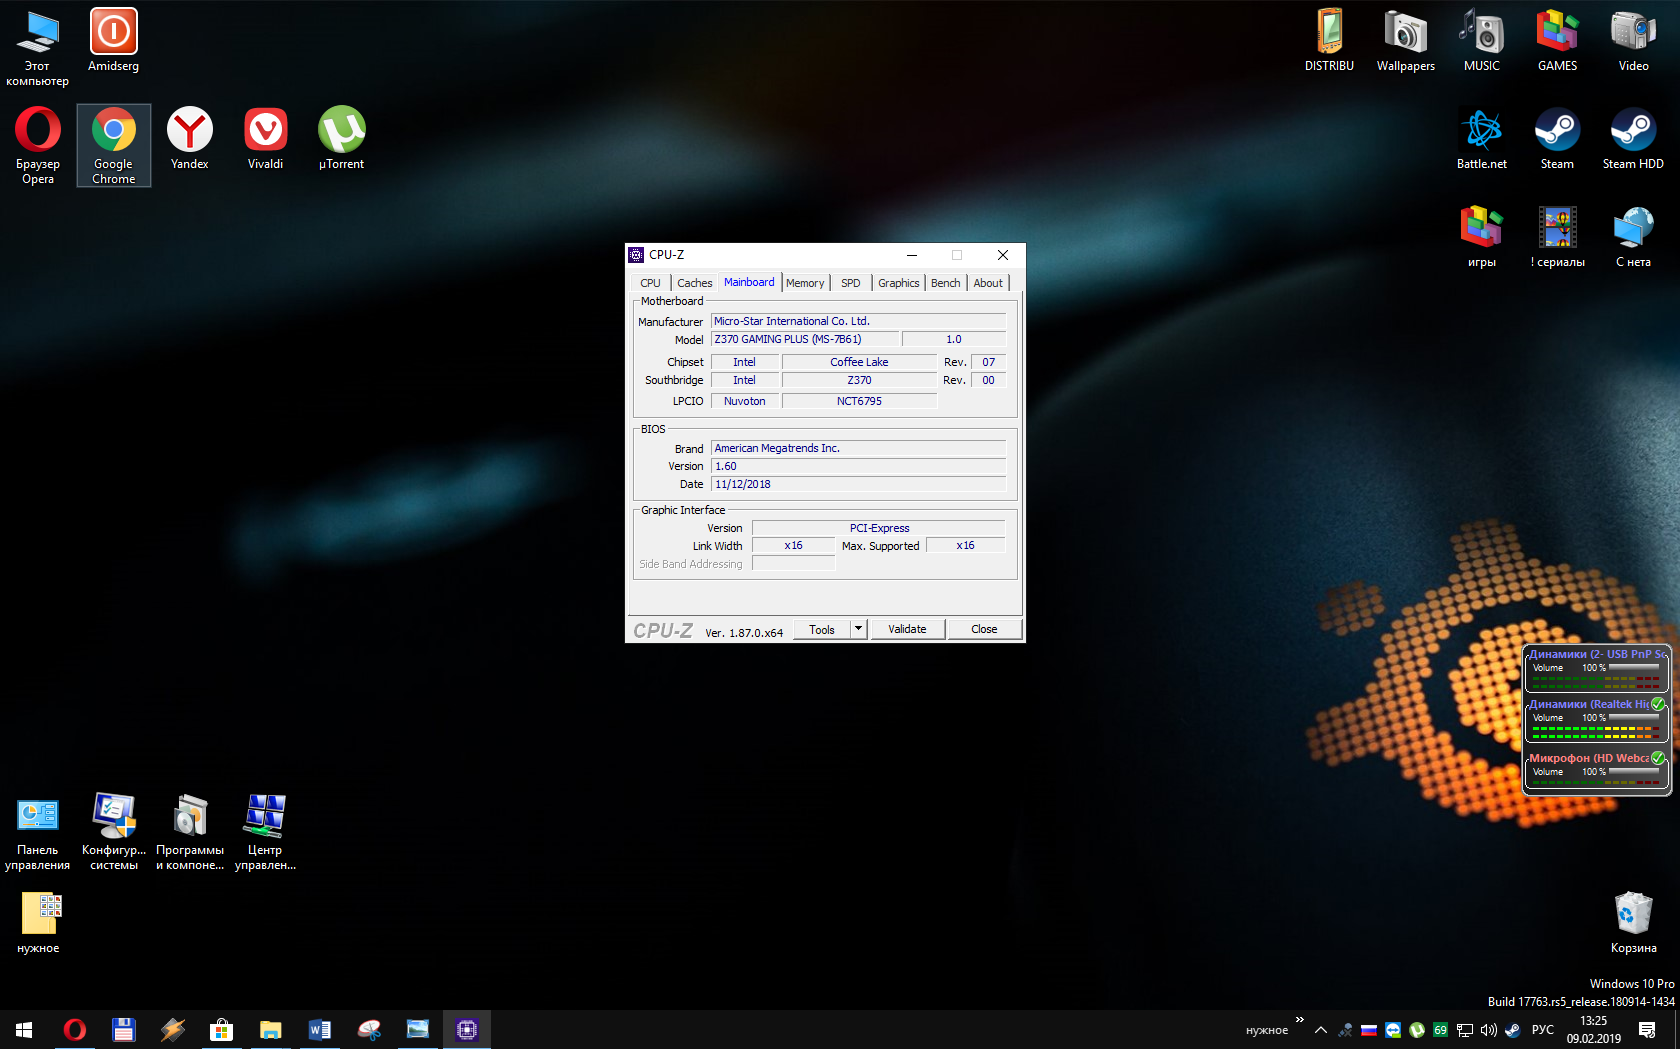Expand the Tools dropdown arrow
1680x1049 pixels.
pyautogui.click(x=858, y=629)
